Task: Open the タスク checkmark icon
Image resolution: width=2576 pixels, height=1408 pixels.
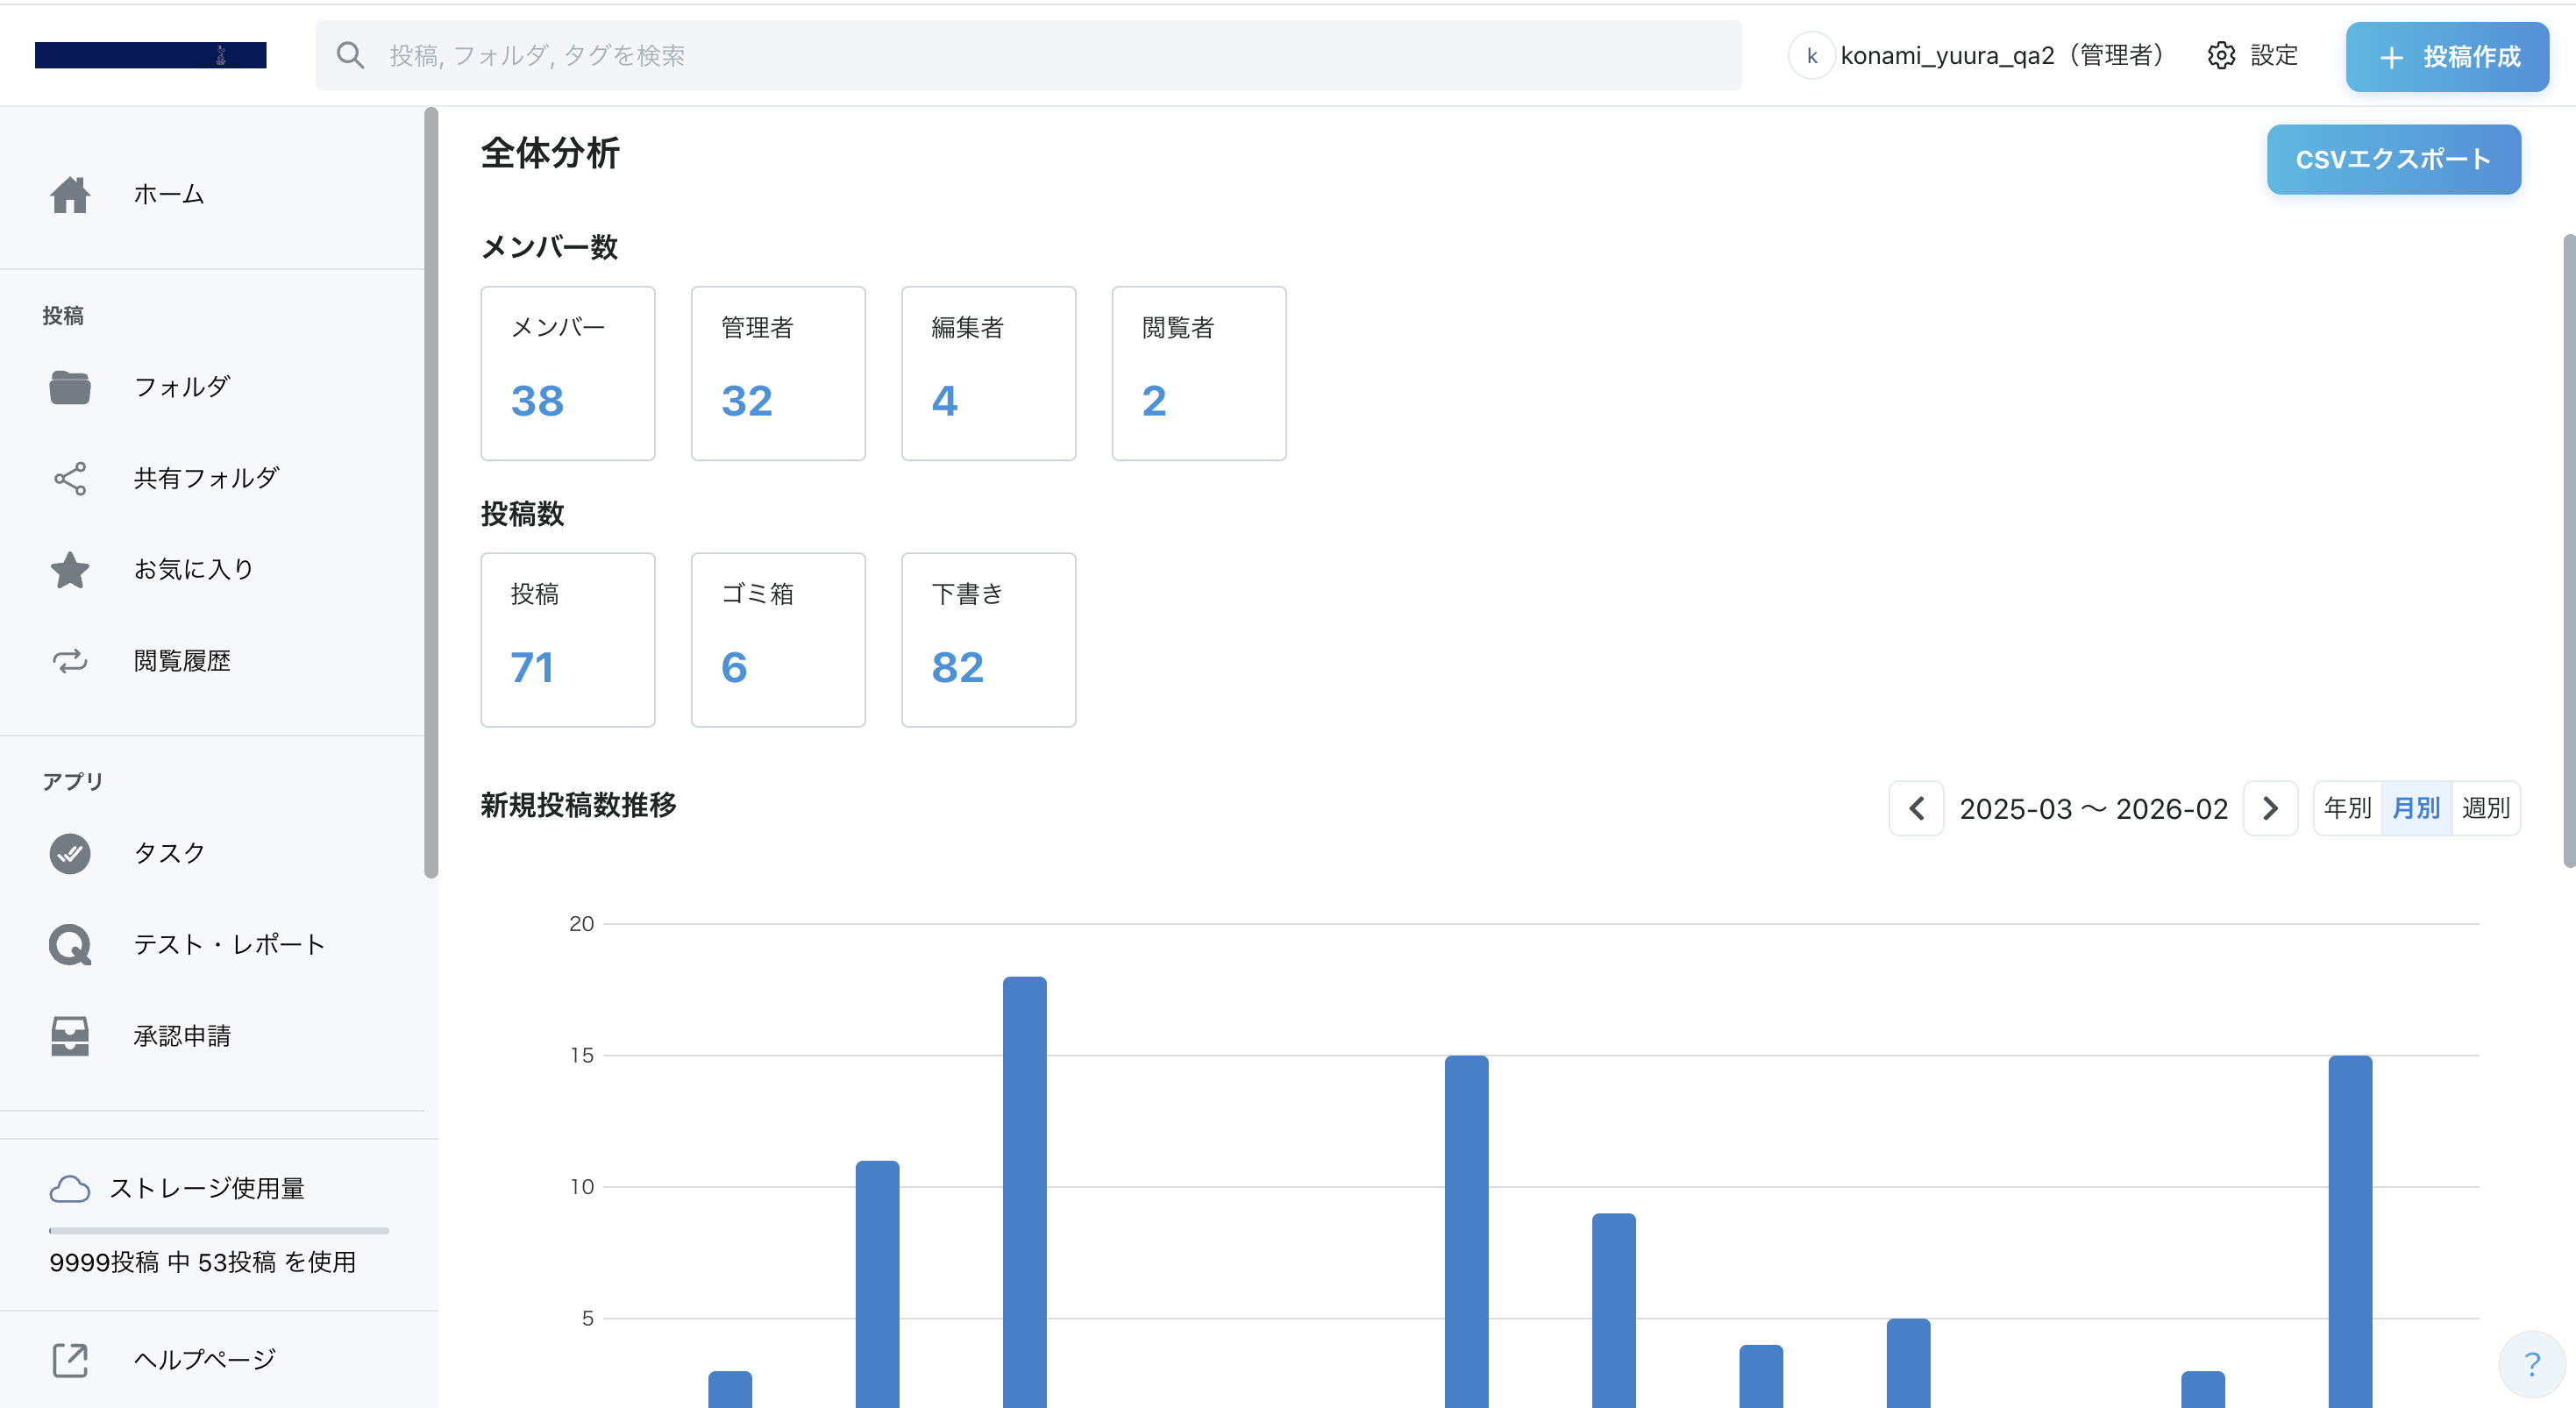Action: [x=70, y=853]
